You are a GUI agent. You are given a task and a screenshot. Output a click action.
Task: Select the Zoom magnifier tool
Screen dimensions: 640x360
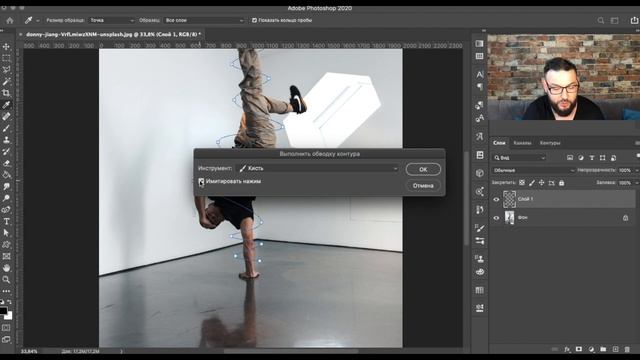tap(6, 280)
